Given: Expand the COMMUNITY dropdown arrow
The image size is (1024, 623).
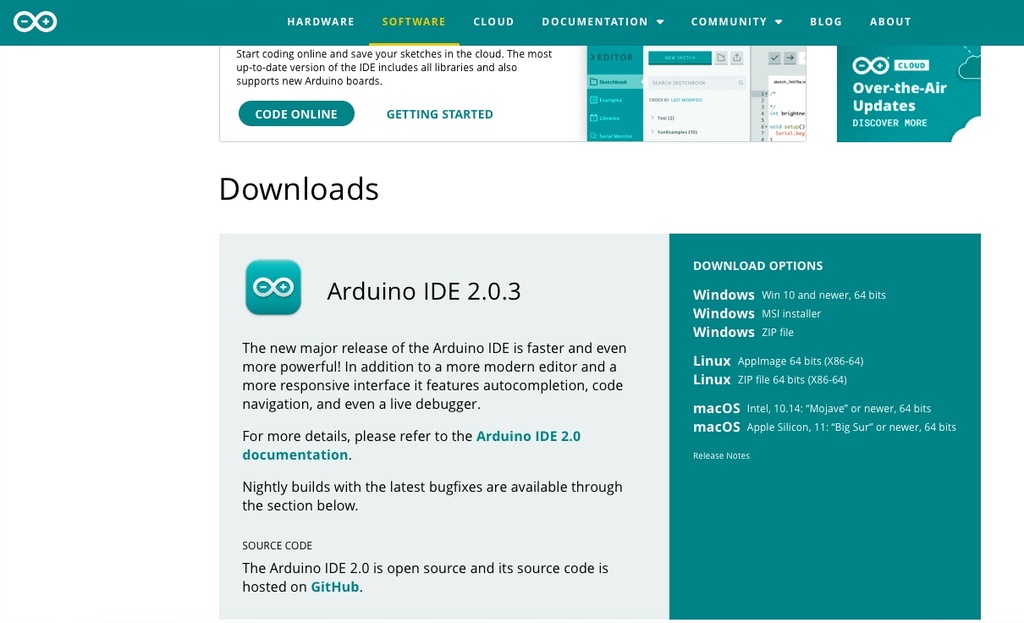Looking at the screenshot, I should point(778,22).
